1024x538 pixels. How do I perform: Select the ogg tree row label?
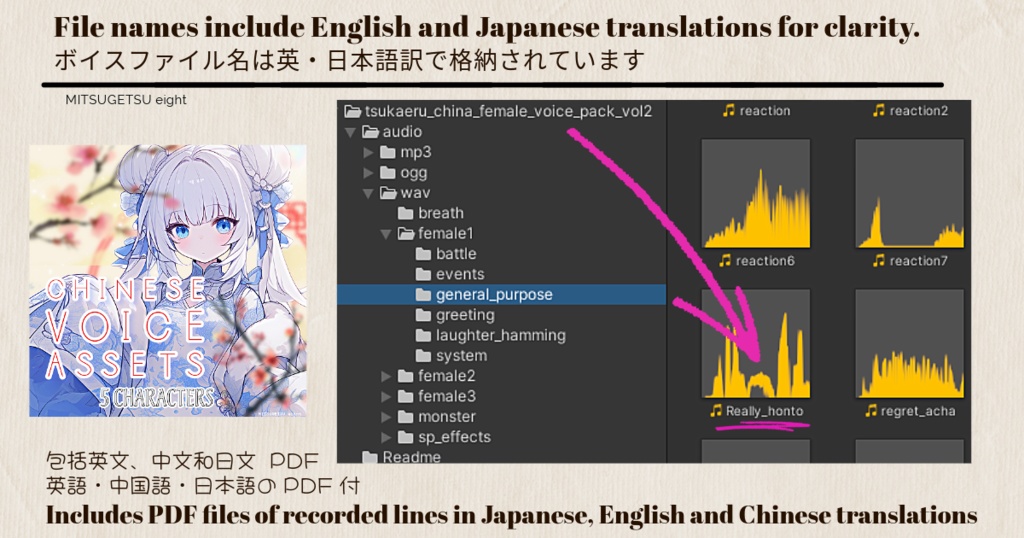(414, 173)
